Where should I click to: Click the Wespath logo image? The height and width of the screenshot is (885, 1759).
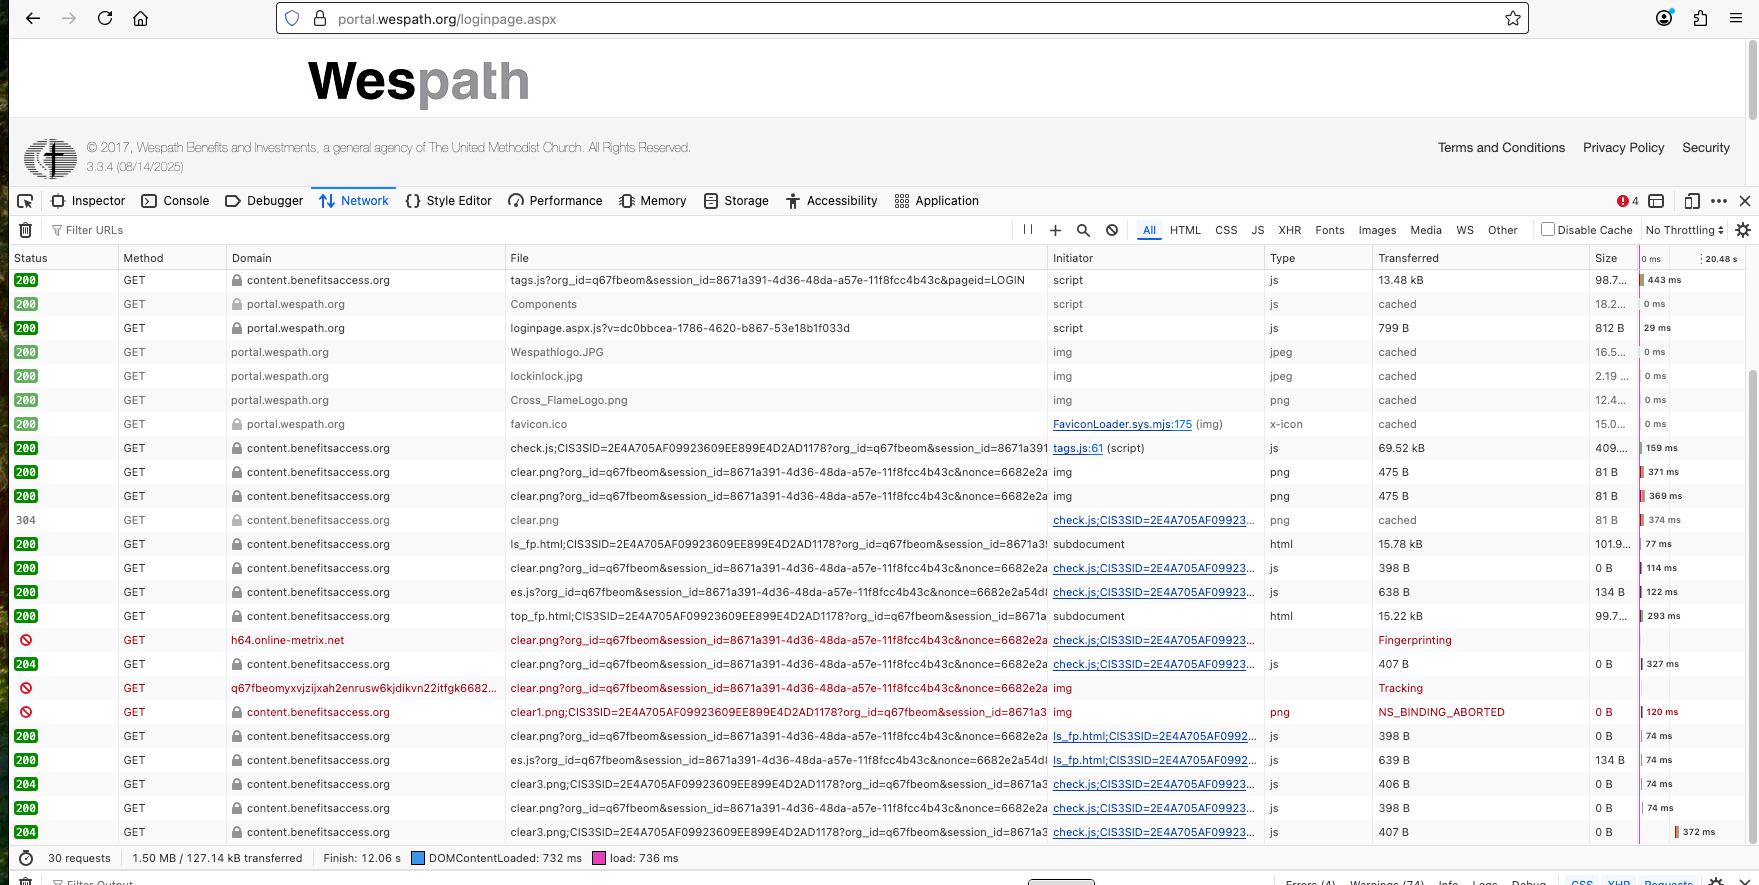[x=418, y=82]
